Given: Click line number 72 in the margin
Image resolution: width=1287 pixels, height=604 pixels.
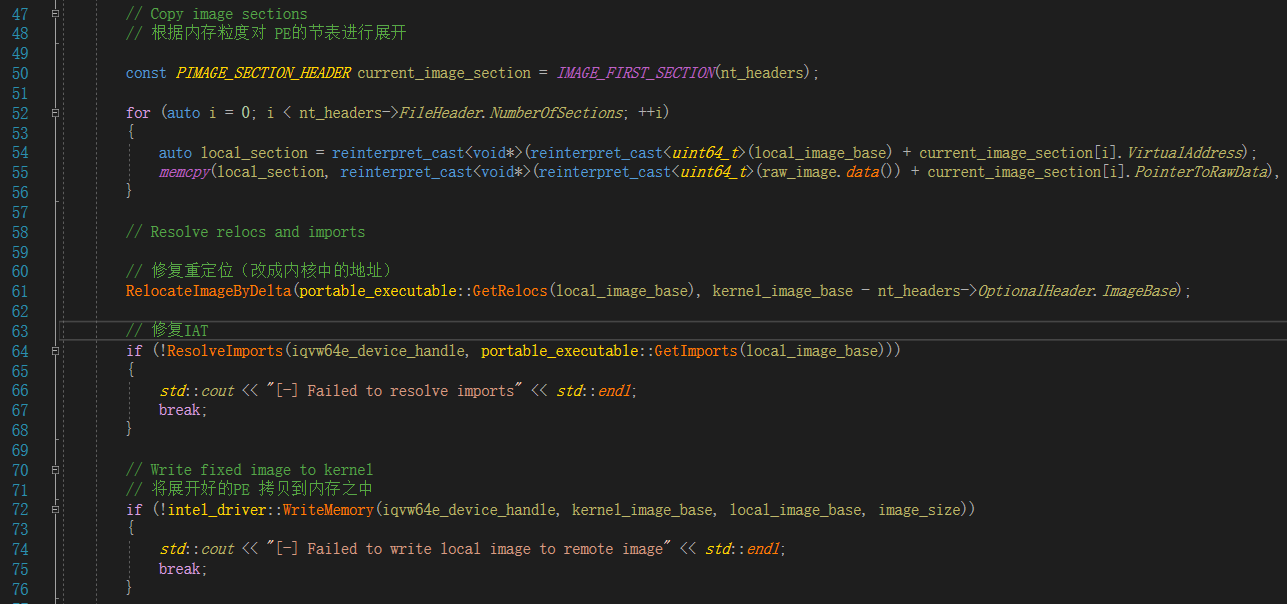Looking at the screenshot, I should (x=20, y=510).
